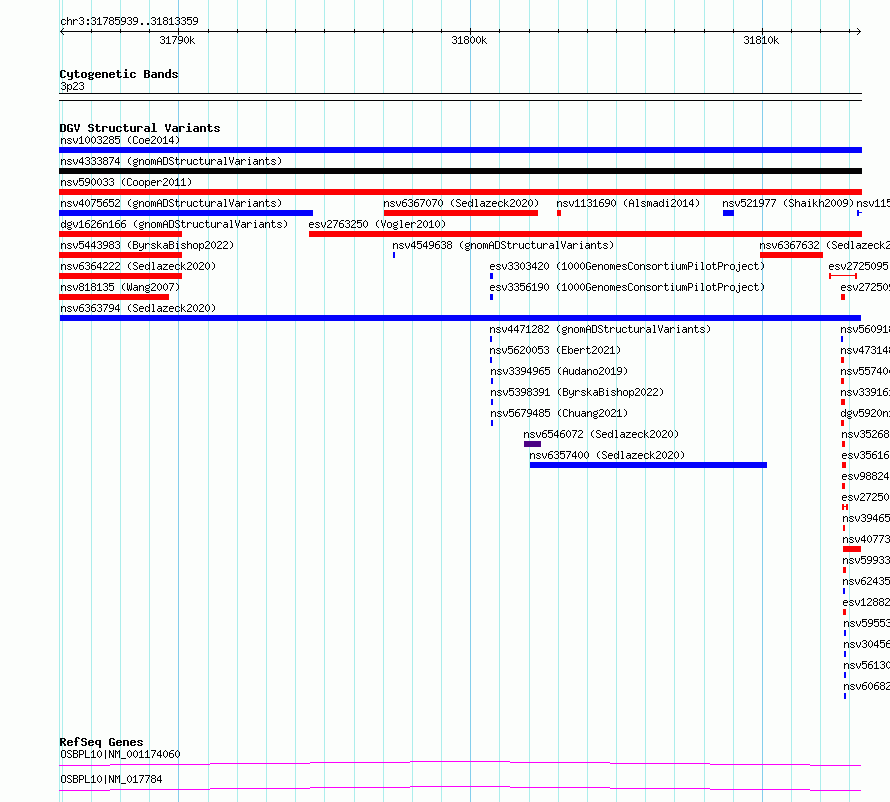The width and height of the screenshot is (890, 802).
Task: Click the left arrowhead of the coordinate ruler
Action: point(62,32)
